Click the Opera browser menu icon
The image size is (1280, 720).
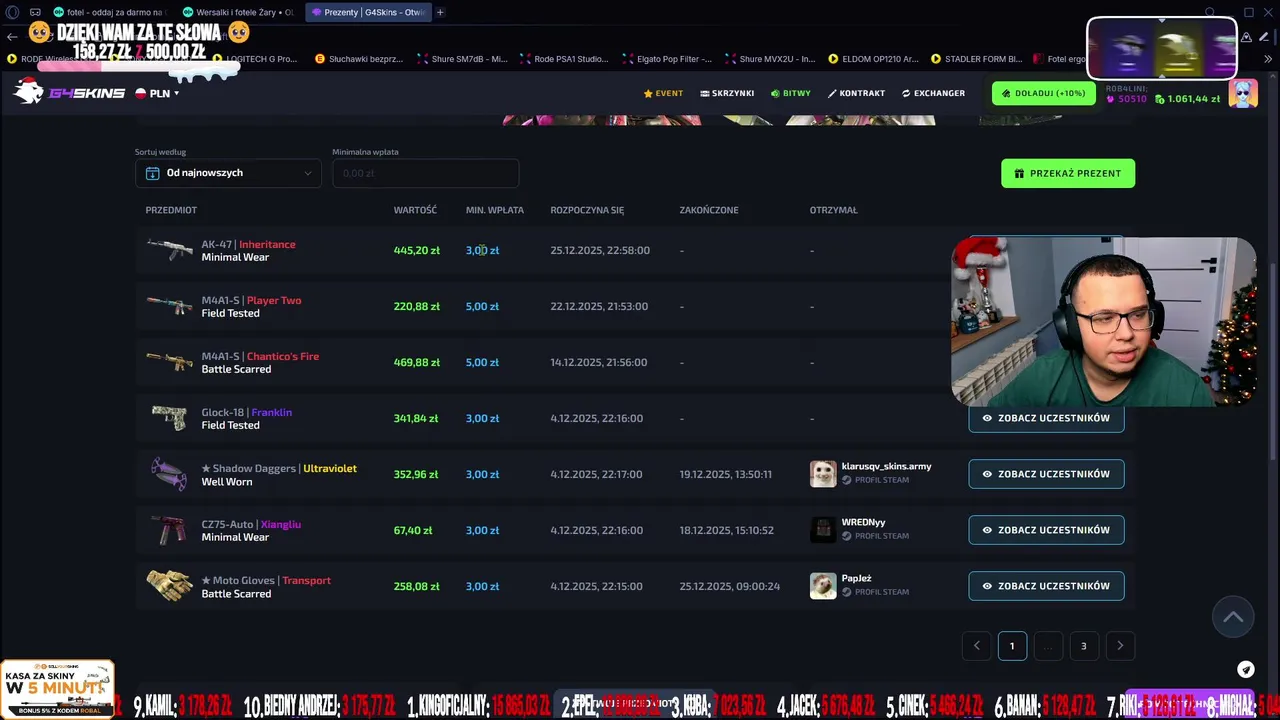tap(13, 12)
